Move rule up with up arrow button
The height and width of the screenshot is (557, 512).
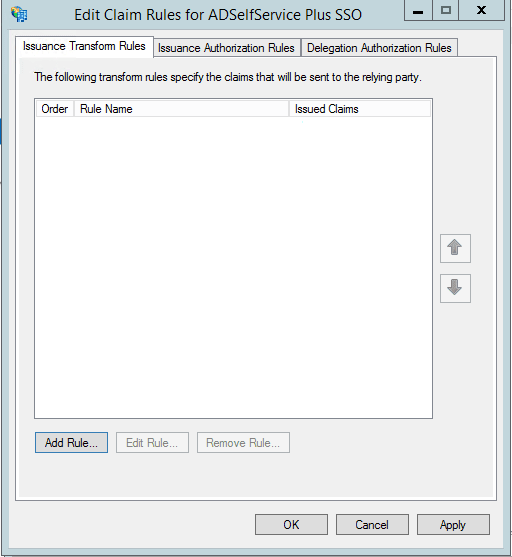[x=455, y=248]
